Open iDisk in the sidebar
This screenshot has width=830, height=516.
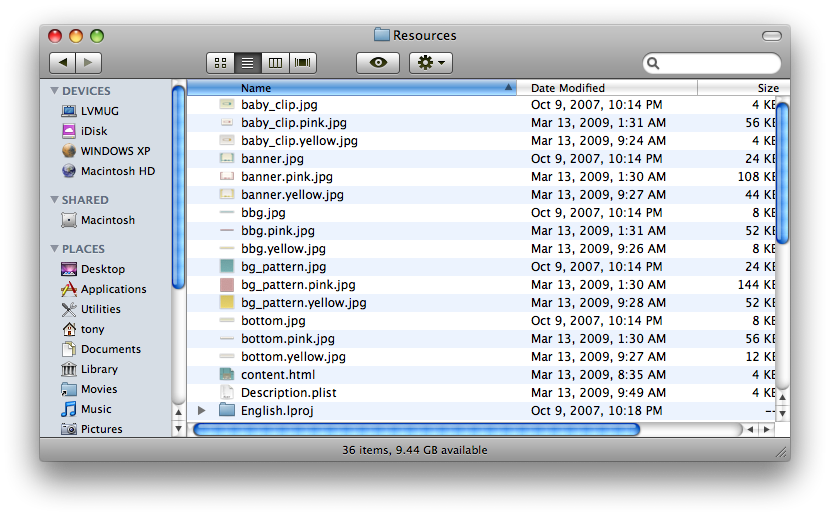pos(94,131)
